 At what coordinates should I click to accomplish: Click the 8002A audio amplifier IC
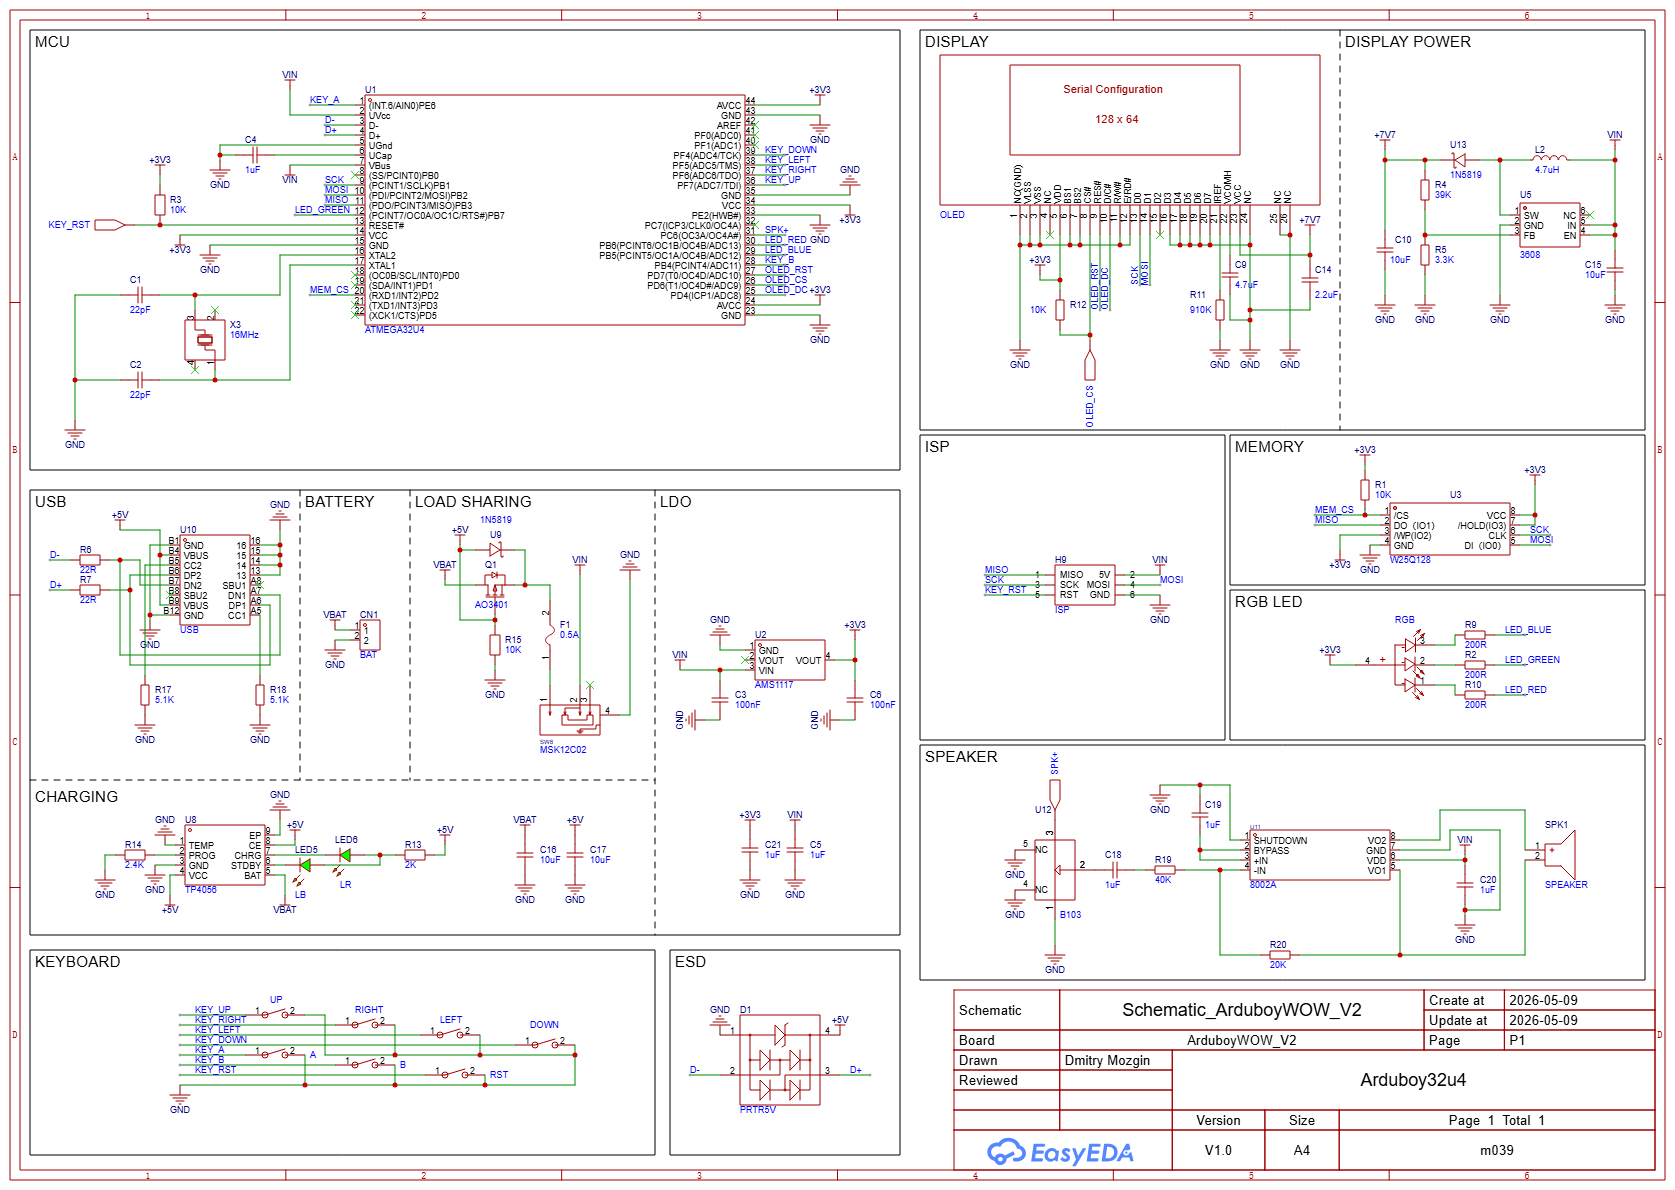coord(1320,855)
